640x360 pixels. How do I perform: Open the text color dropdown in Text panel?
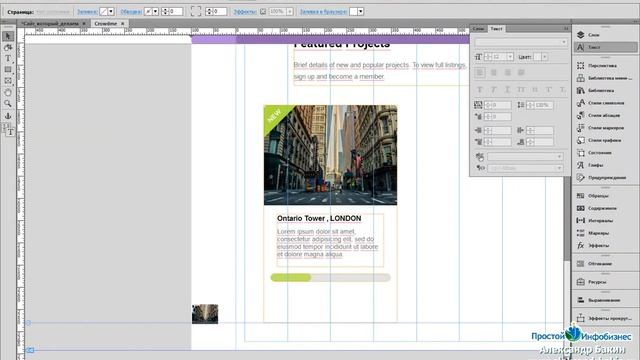click(544, 57)
